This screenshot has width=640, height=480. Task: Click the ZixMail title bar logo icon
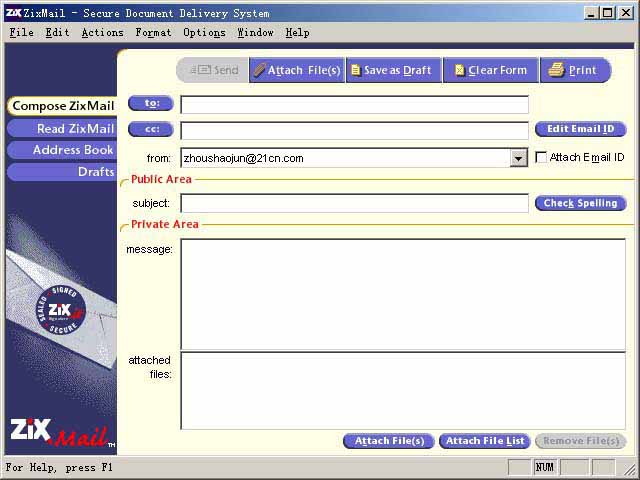click(13, 13)
